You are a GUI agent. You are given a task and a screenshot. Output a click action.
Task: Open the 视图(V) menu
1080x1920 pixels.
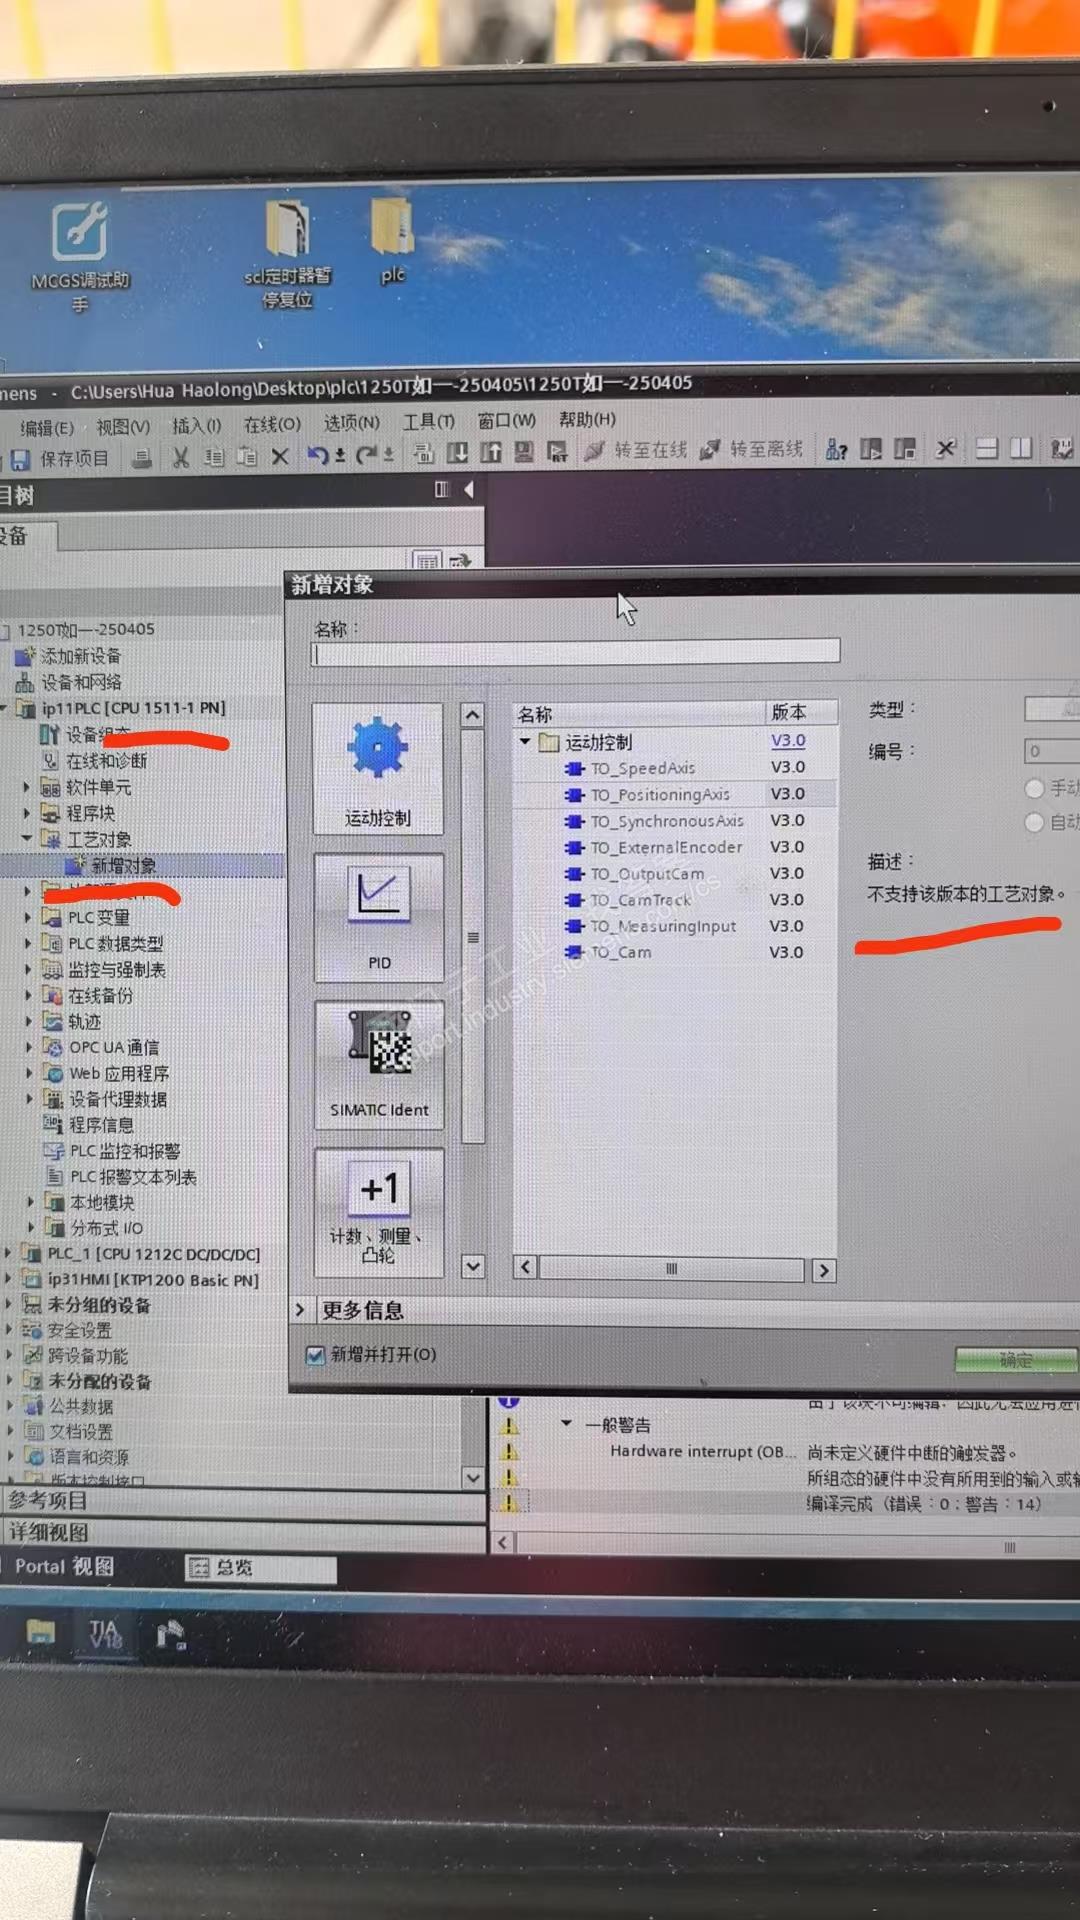click(x=123, y=427)
